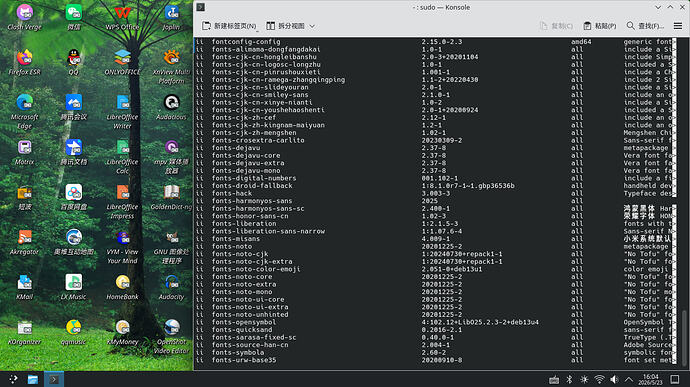
Task: Click version 1:8.1.0r7-1~1.gbp36536b text
Action: (x=468, y=186)
